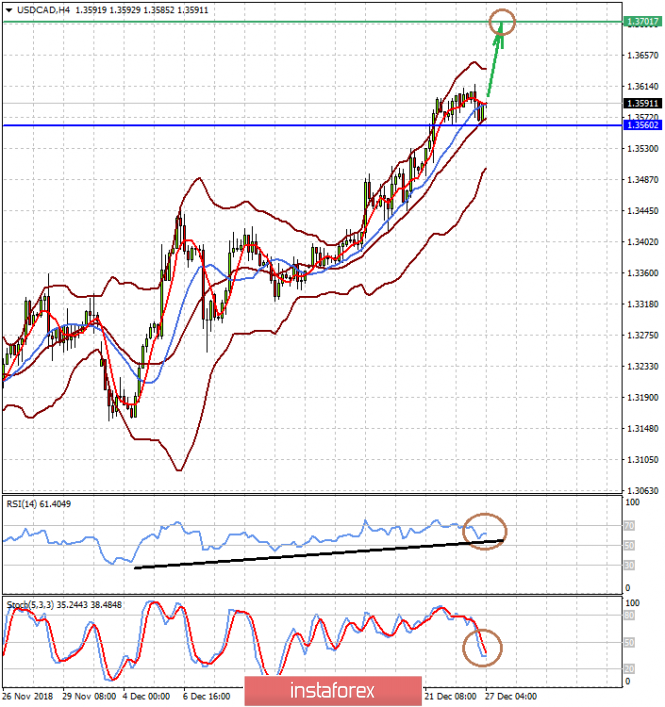Click the instaforex logo watermark
The width and height of the screenshot is (665, 707).
tap(332, 690)
